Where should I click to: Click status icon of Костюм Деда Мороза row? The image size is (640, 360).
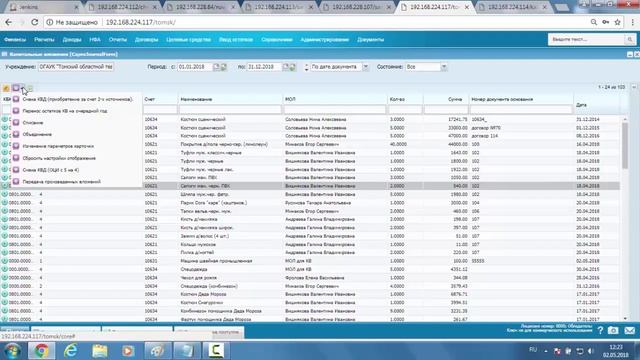(5, 294)
